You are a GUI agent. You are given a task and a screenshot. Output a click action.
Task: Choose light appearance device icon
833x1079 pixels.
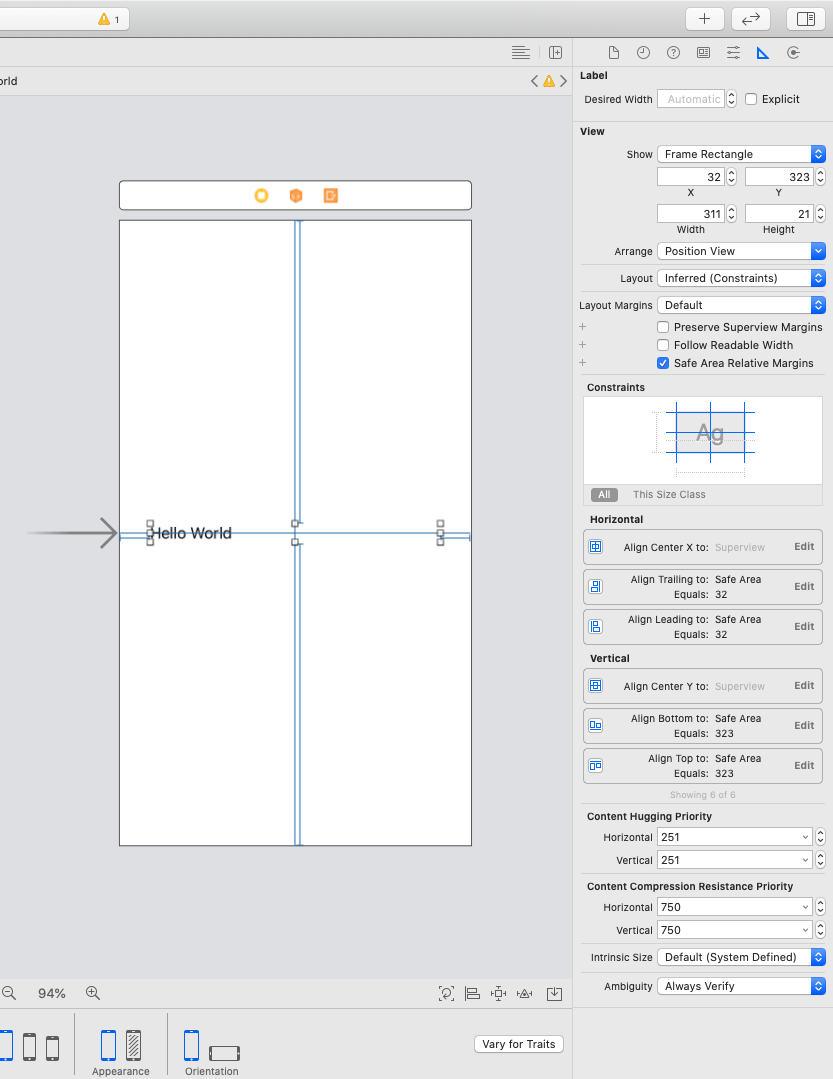tap(109, 1045)
